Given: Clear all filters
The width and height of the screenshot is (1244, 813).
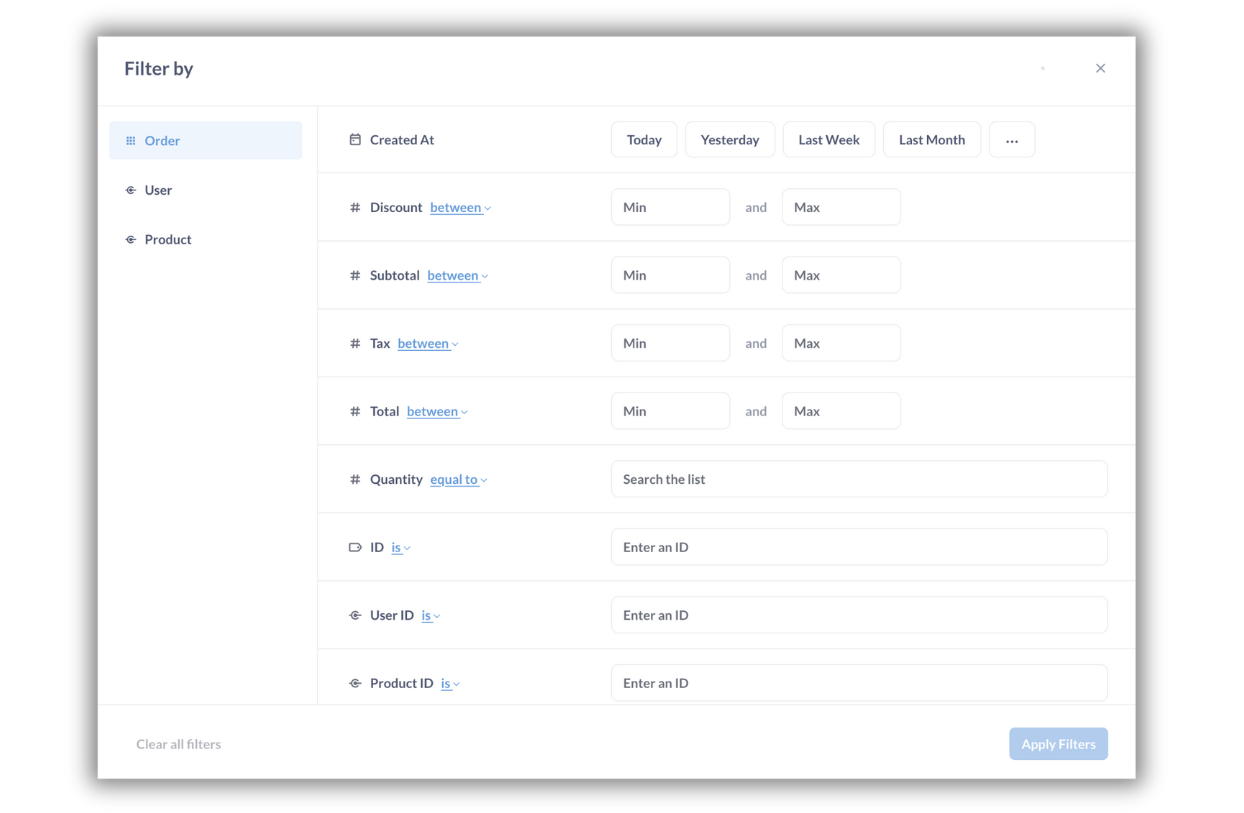Looking at the screenshot, I should point(178,744).
